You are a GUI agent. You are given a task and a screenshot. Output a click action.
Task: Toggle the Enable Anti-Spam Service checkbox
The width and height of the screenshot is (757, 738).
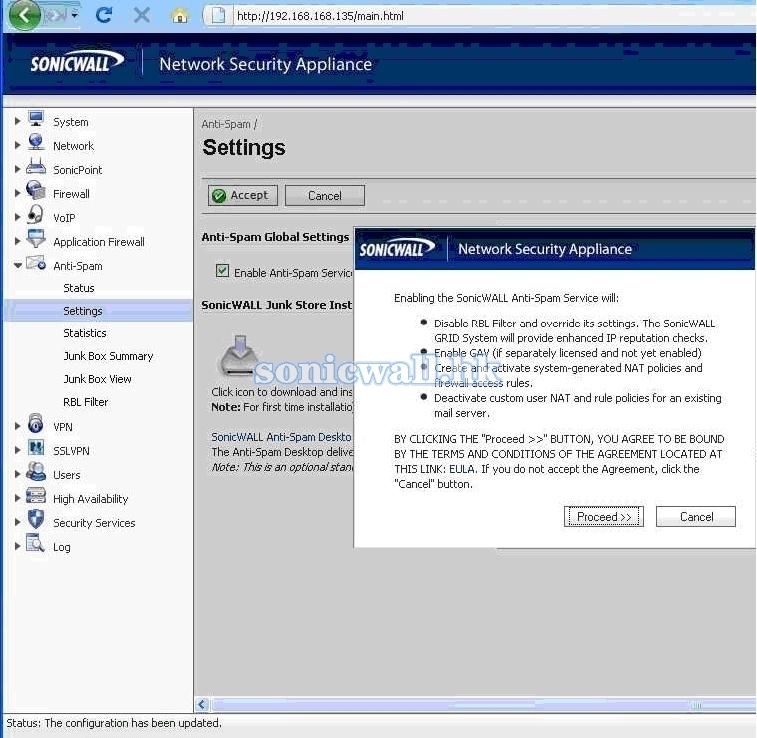[222, 271]
